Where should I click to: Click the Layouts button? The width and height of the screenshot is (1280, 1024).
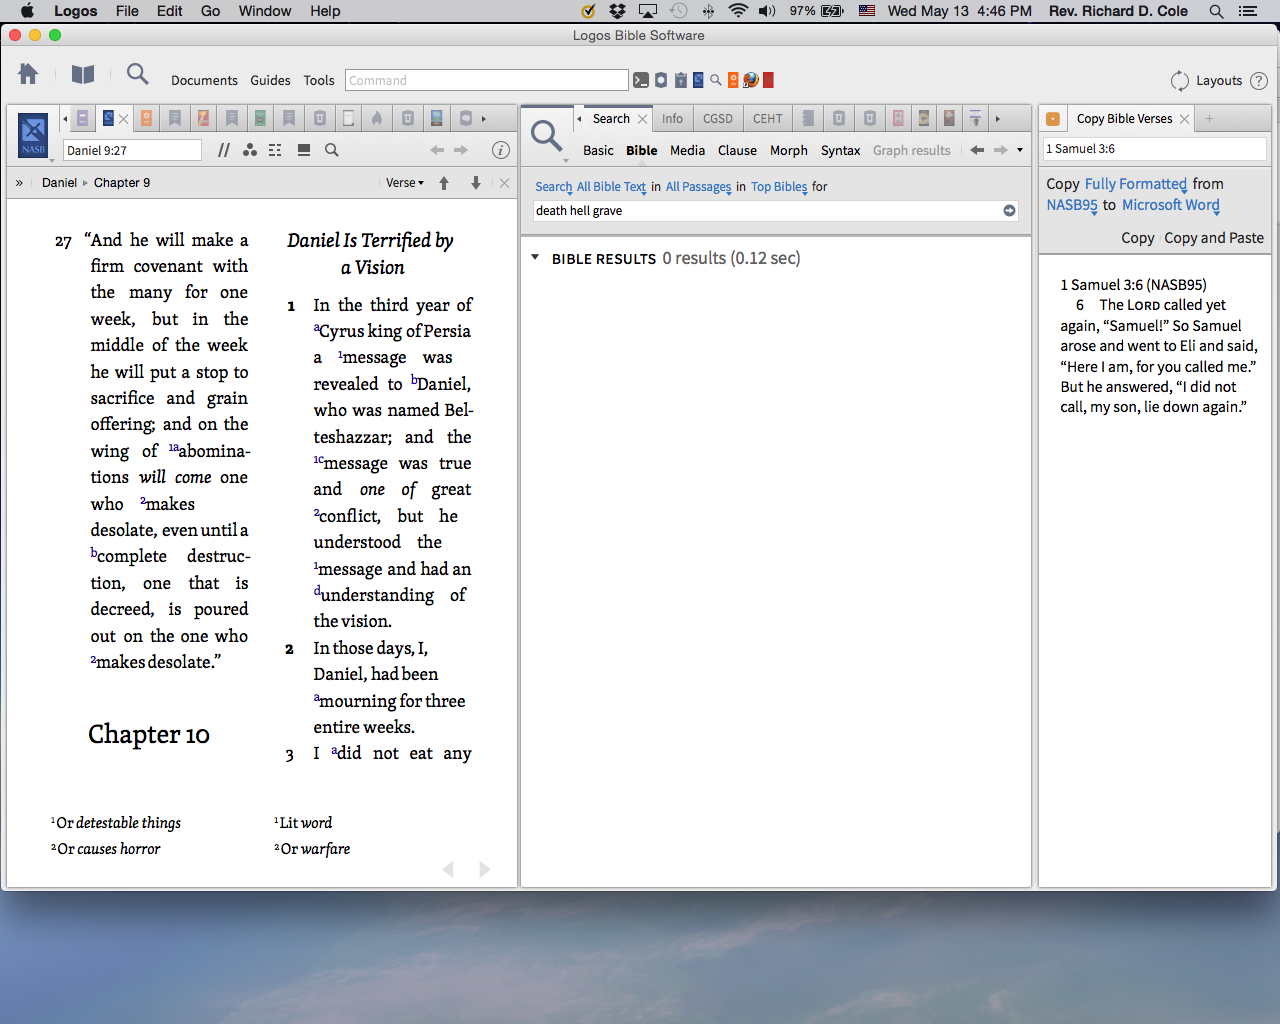click(x=1219, y=81)
